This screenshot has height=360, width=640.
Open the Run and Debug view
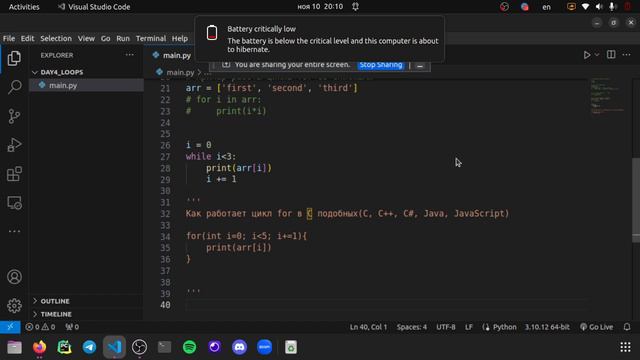pos(14,145)
